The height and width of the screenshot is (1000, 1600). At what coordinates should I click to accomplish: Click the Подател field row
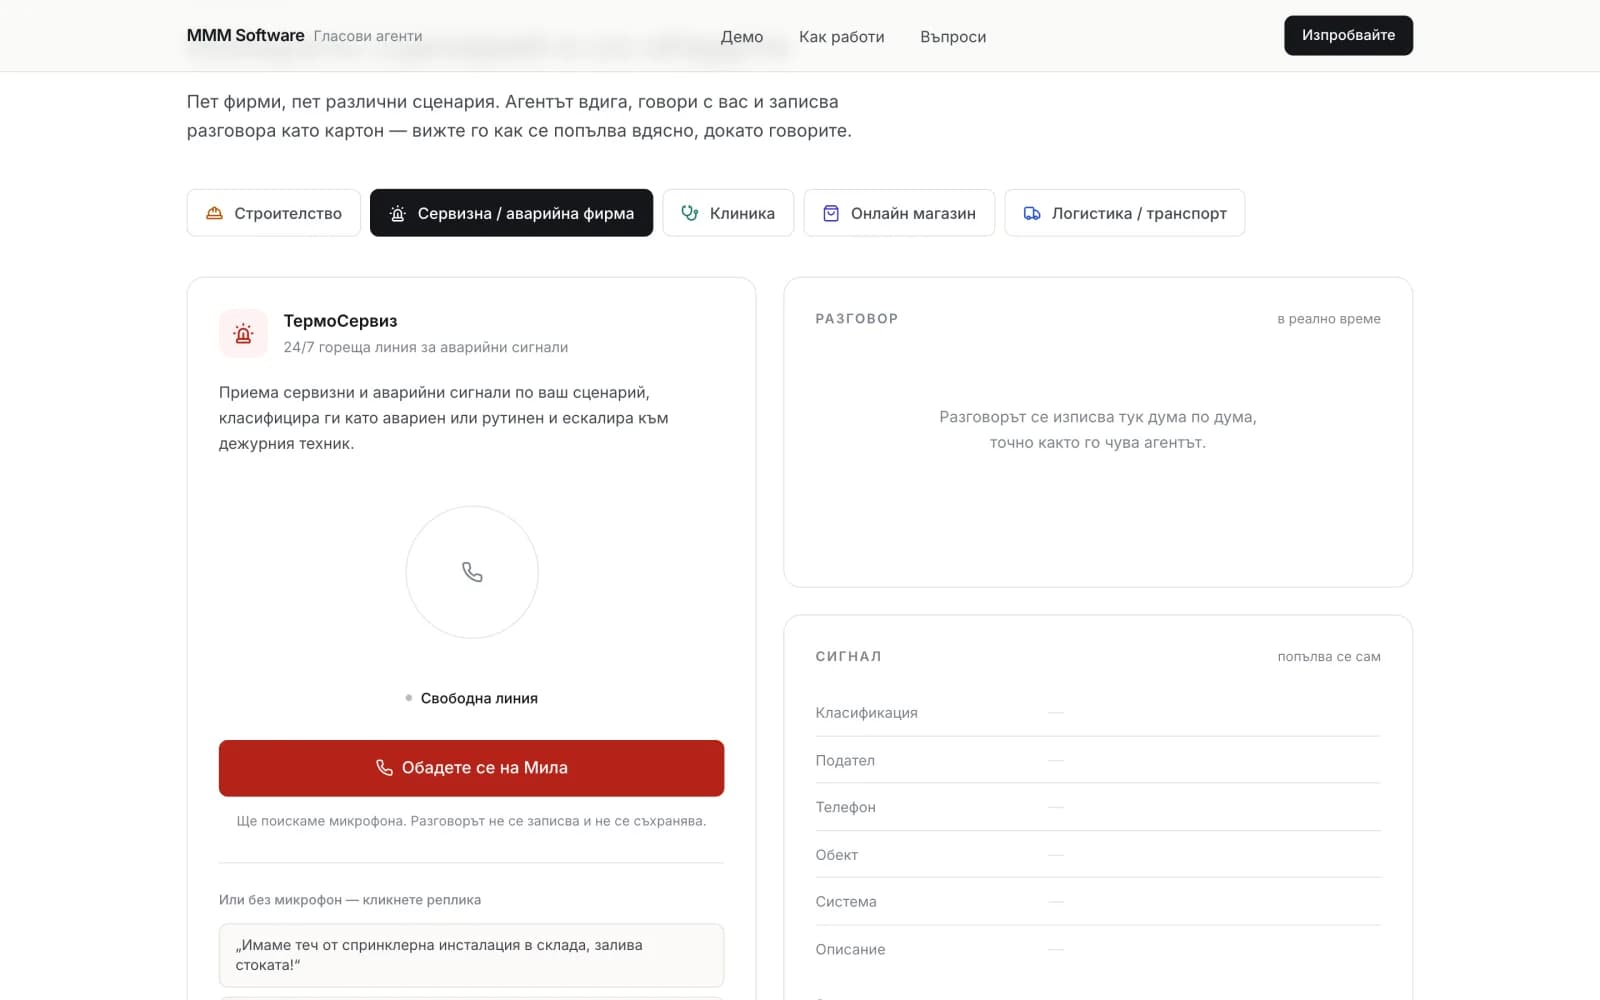point(1098,760)
